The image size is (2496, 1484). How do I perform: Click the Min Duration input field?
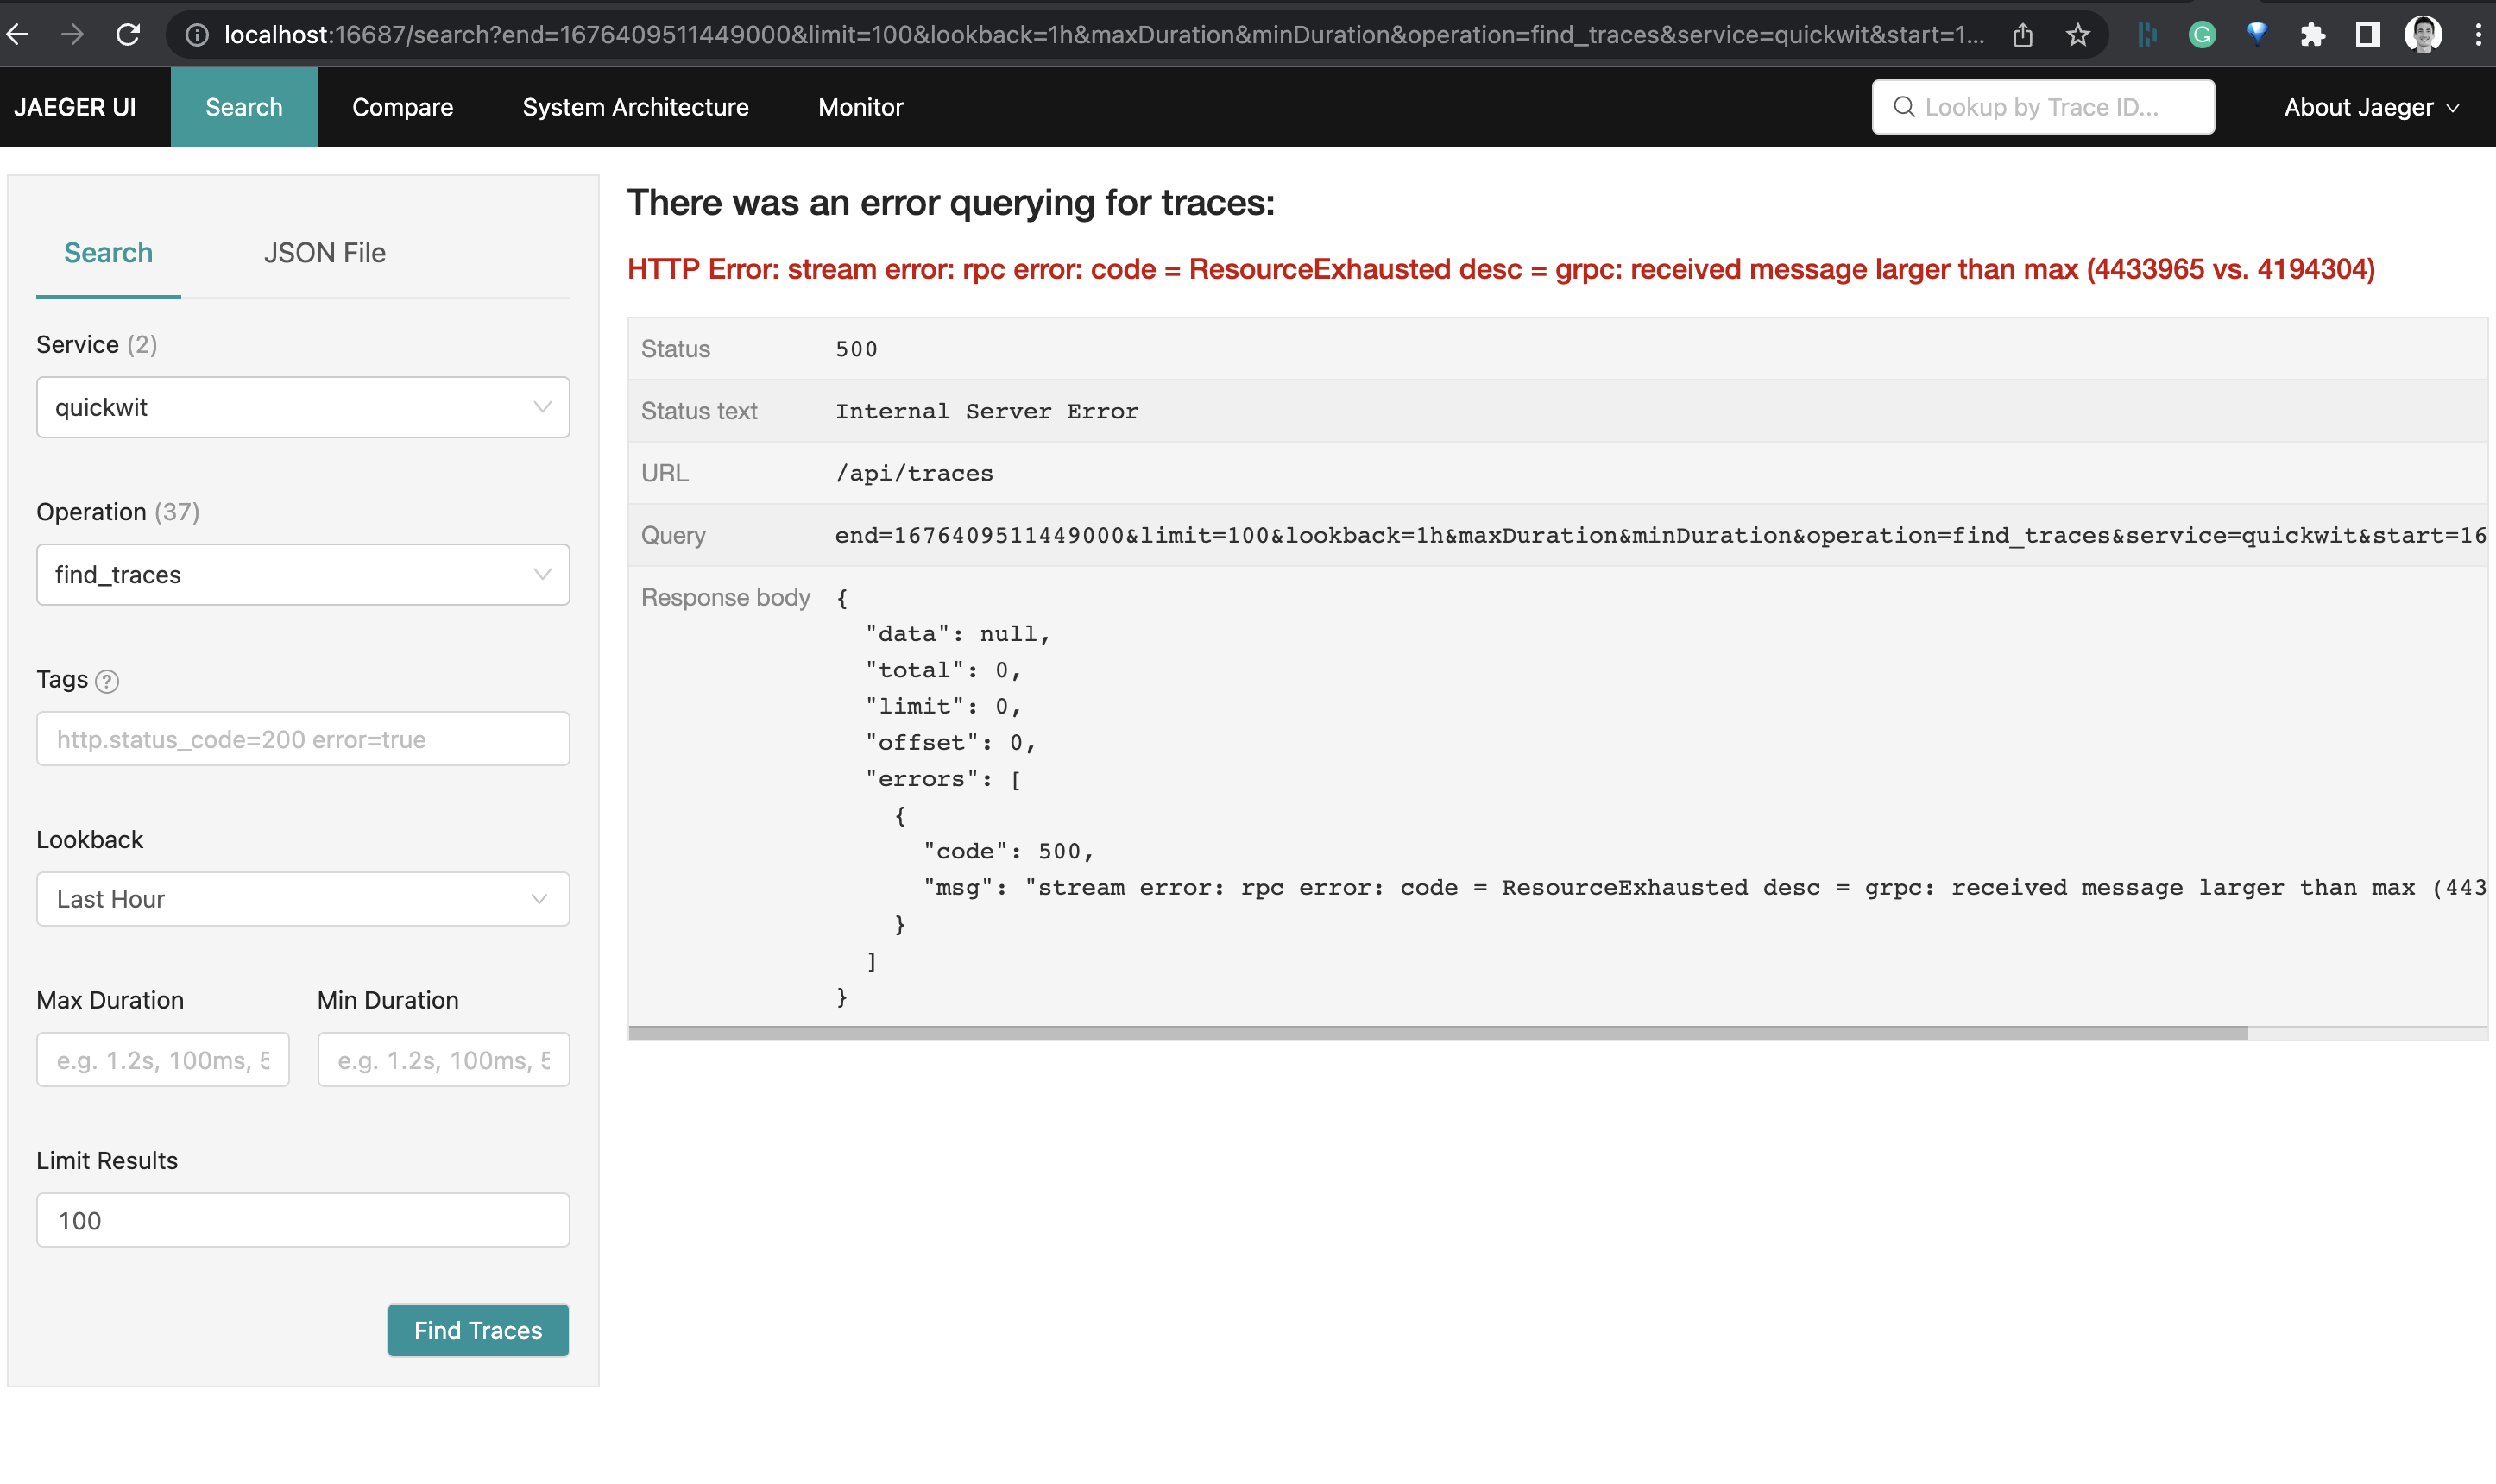(443, 1059)
